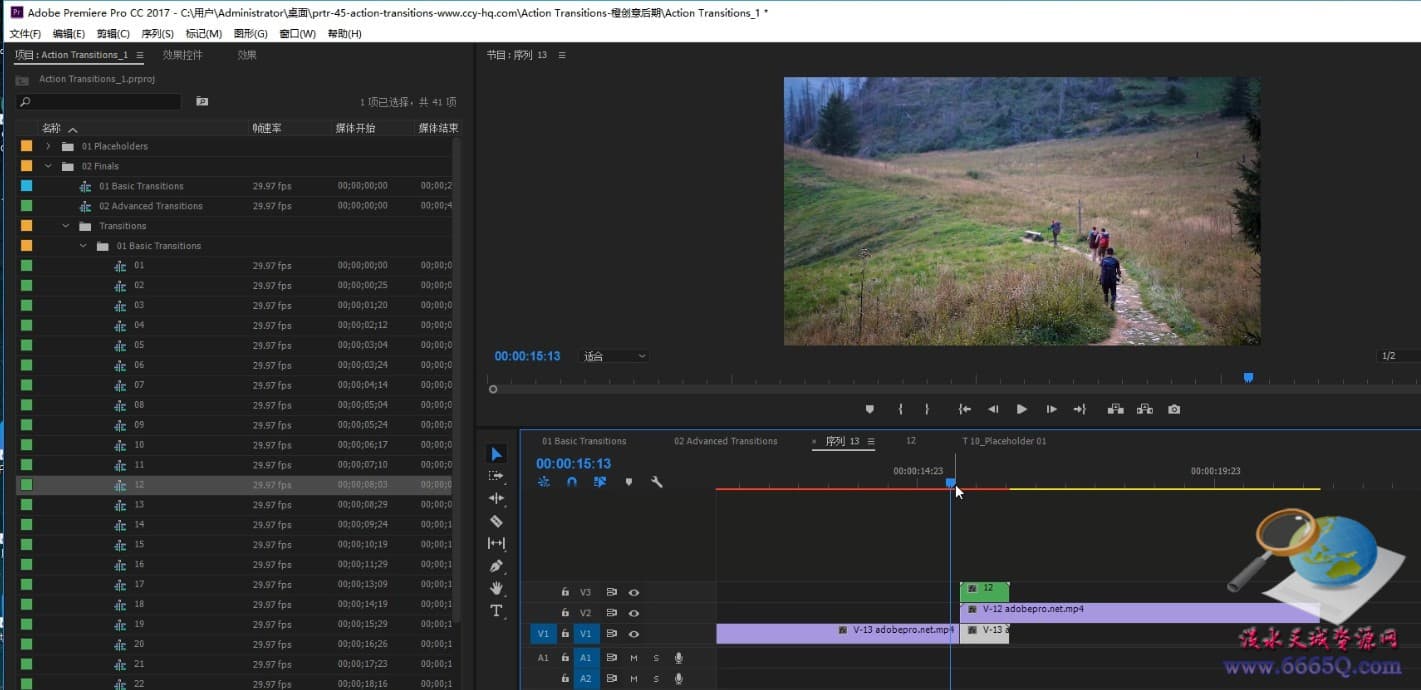
Task: Open the 窗口(W) menu
Action: point(297,34)
